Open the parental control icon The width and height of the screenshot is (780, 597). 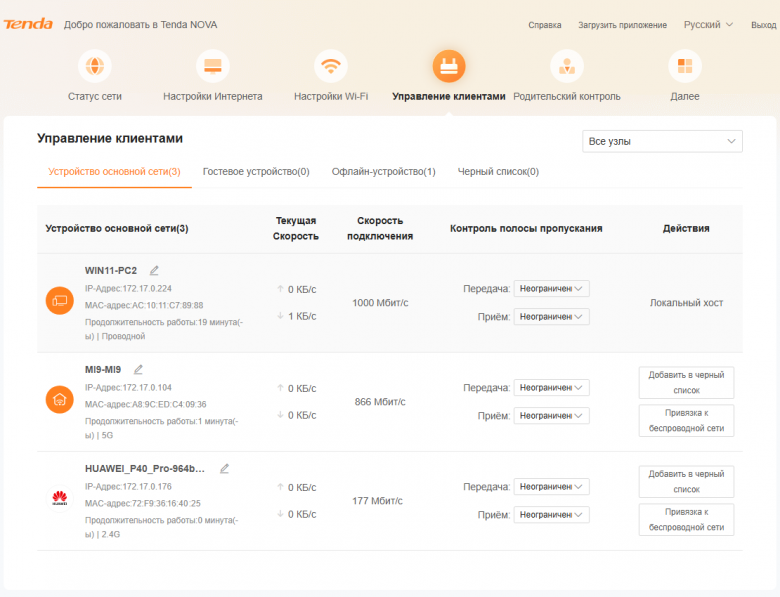(566, 67)
